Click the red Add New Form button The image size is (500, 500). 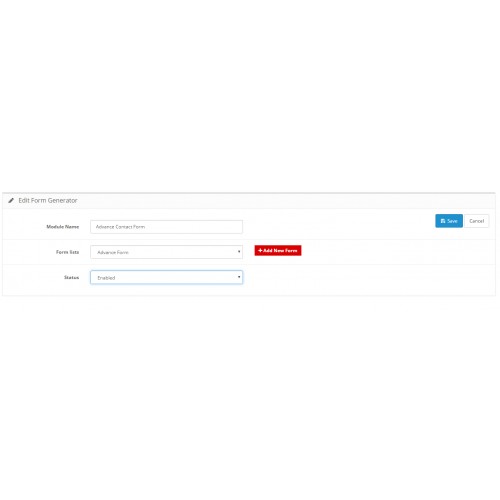(x=278, y=250)
